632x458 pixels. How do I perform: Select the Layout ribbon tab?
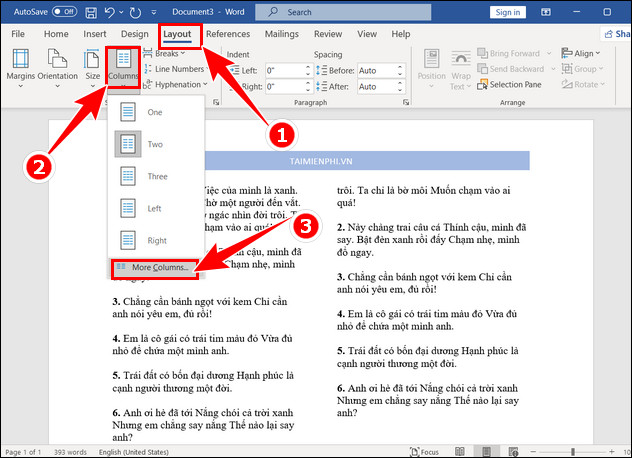coord(177,34)
